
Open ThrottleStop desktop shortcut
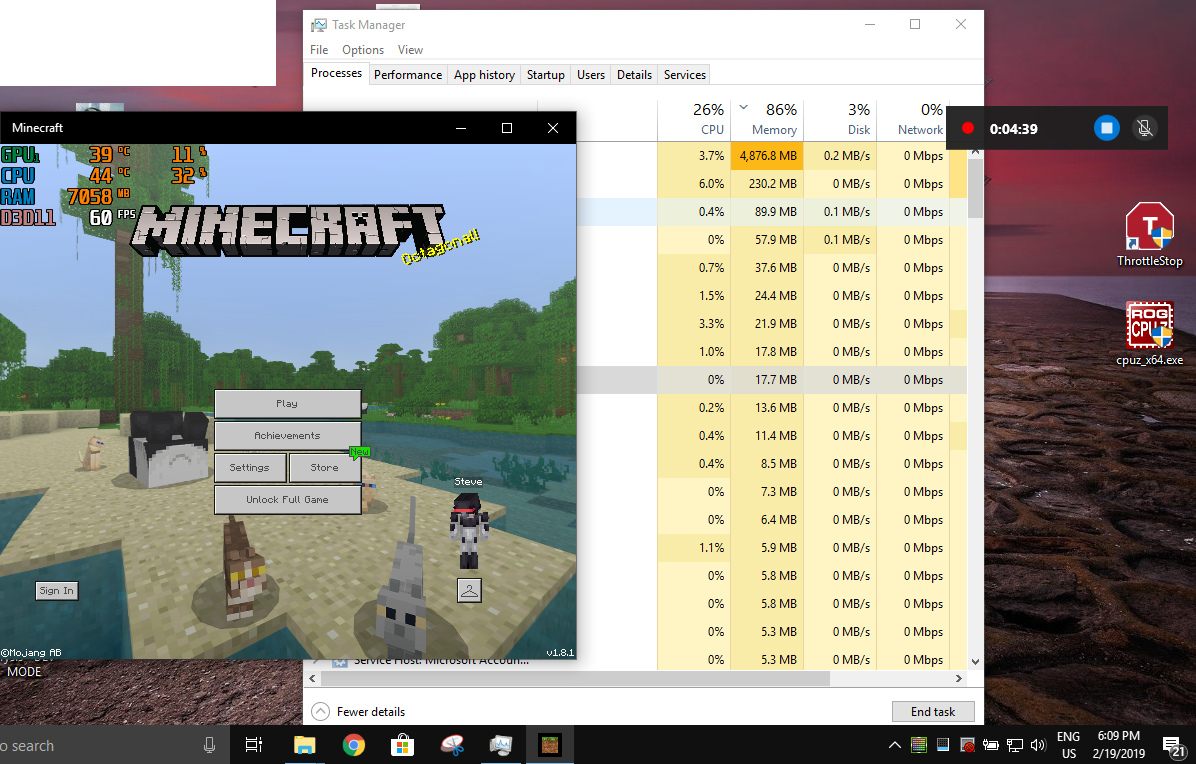(x=1149, y=235)
